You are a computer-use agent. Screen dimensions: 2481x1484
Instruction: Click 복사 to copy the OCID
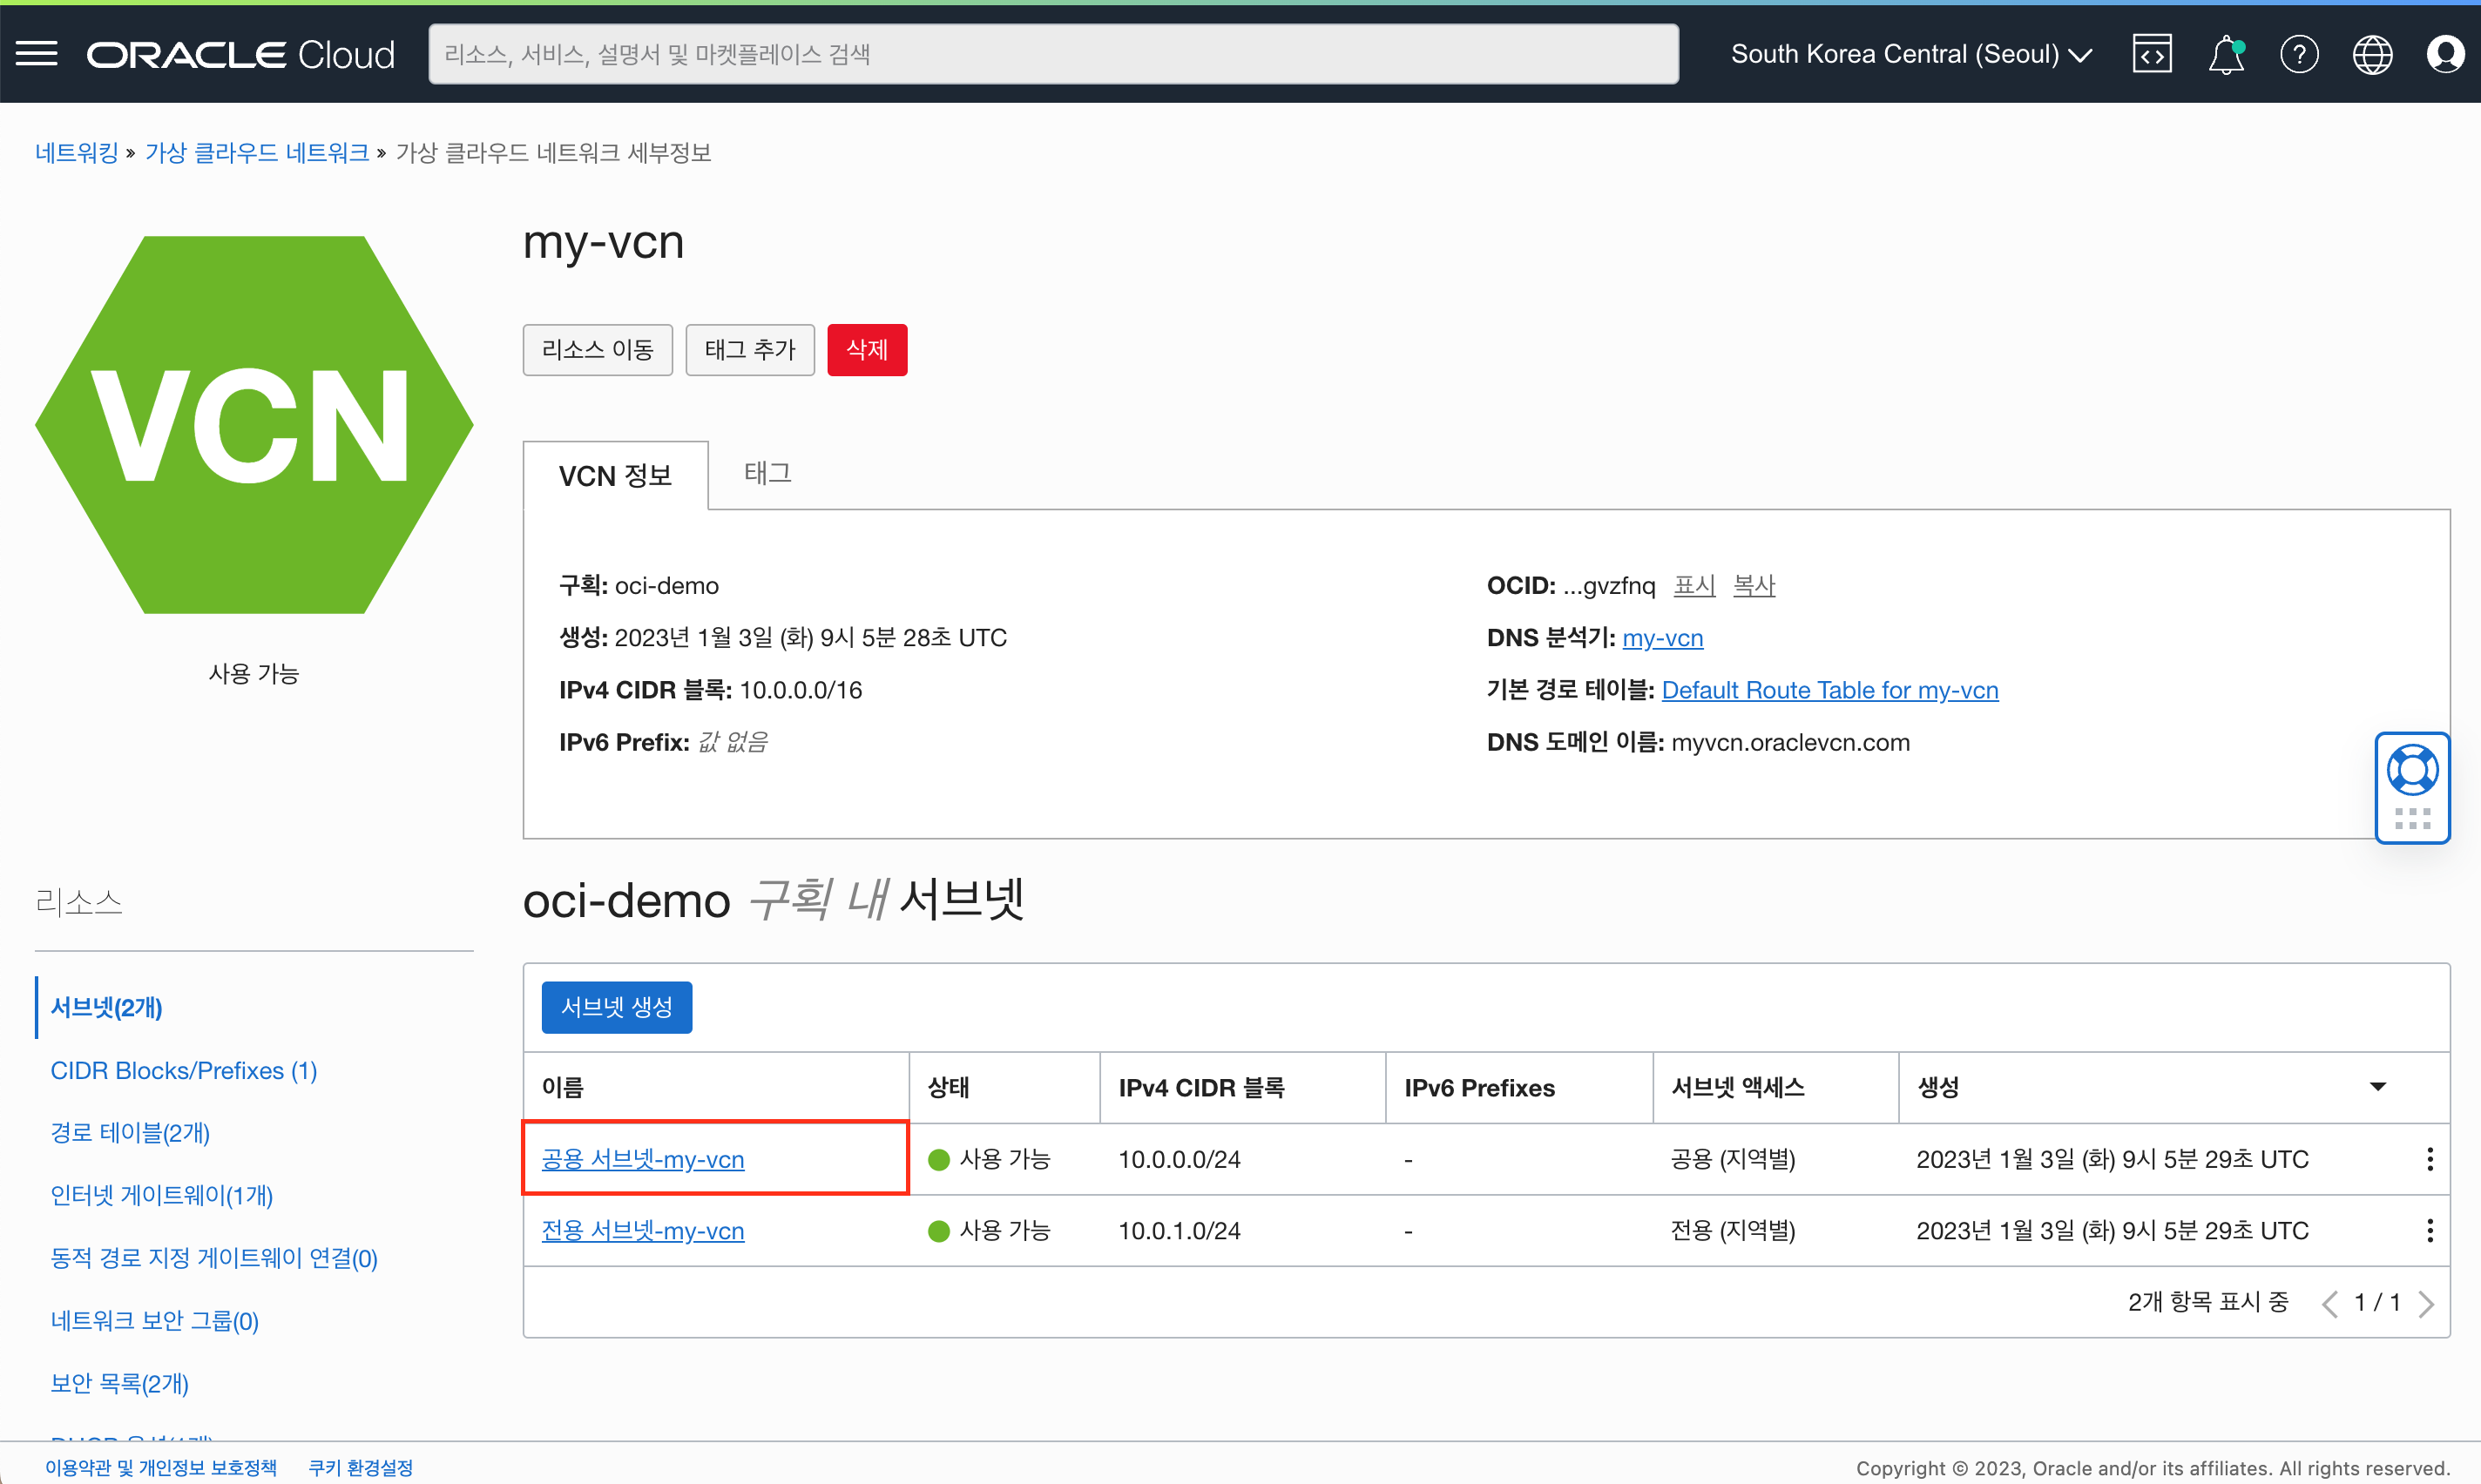(x=1754, y=585)
